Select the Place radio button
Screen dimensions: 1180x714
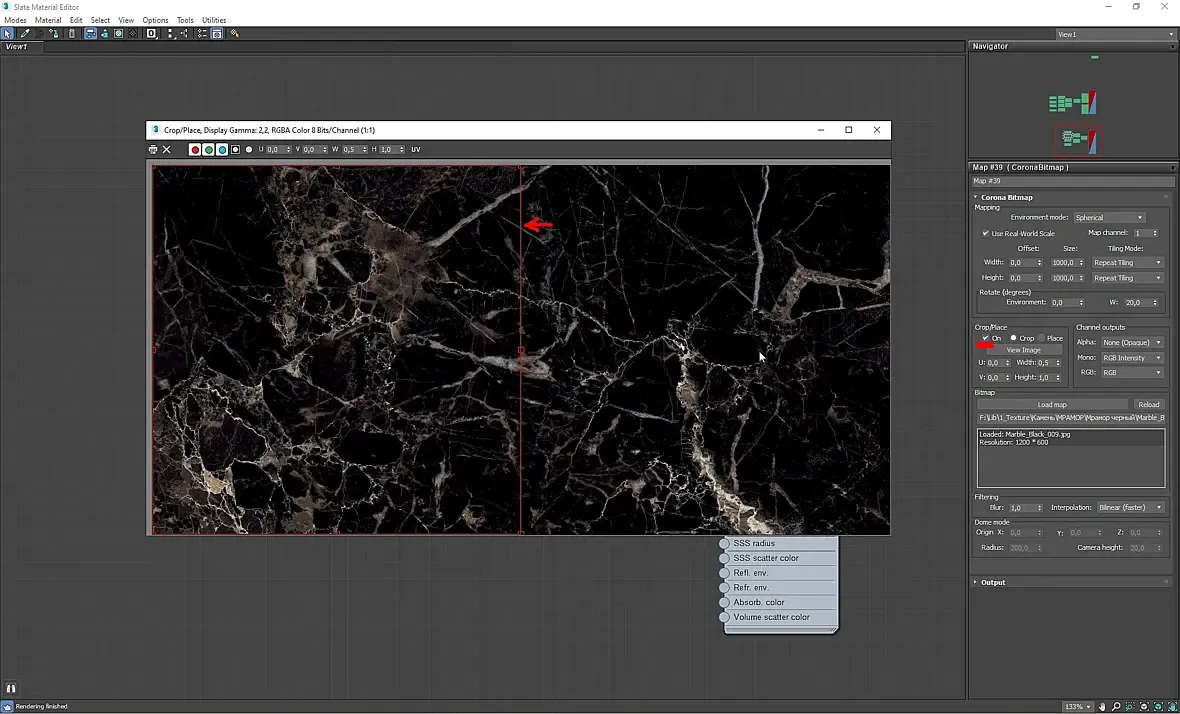tap(1041, 338)
